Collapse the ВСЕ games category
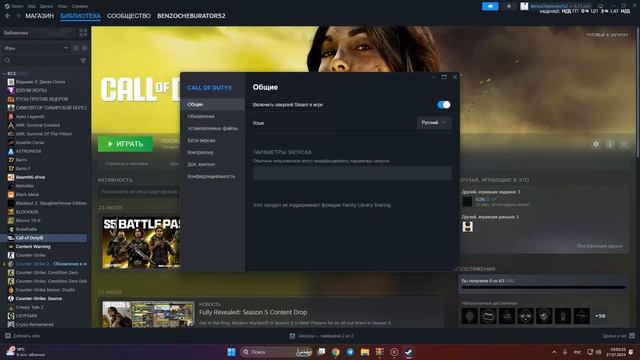640x360 pixels. pos(4,73)
